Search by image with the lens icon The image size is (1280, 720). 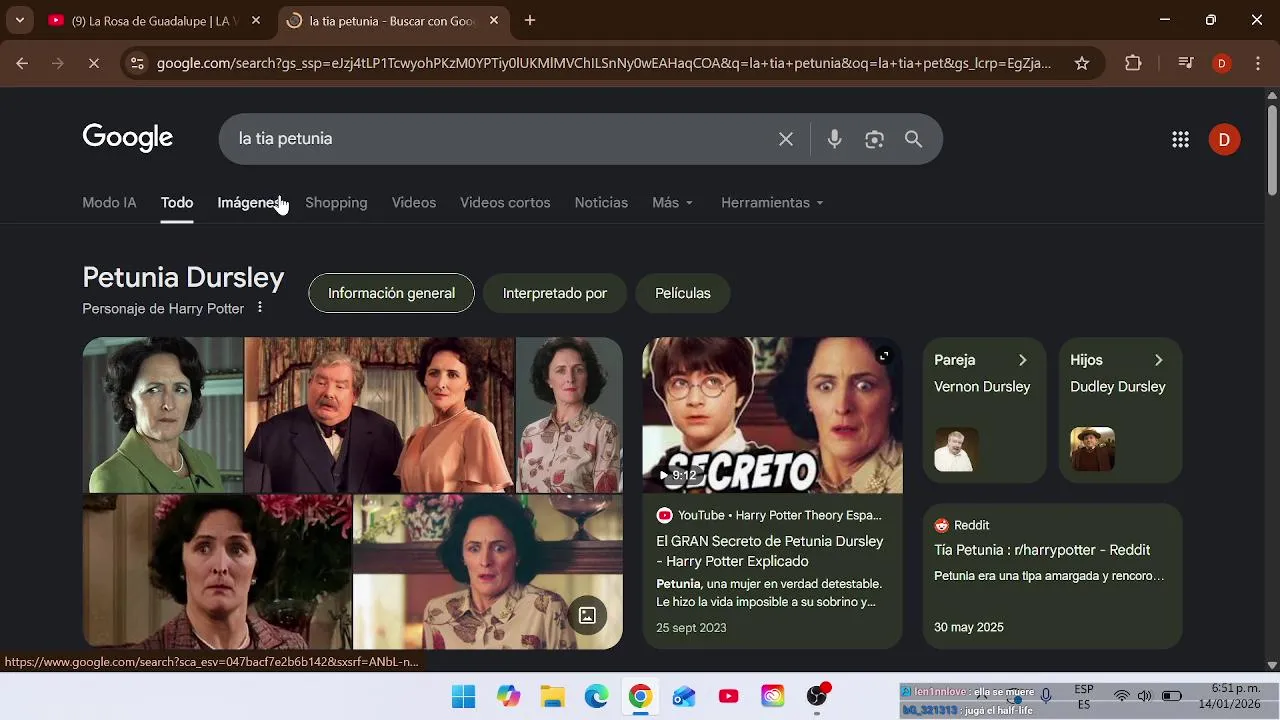pyautogui.click(x=874, y=139)
